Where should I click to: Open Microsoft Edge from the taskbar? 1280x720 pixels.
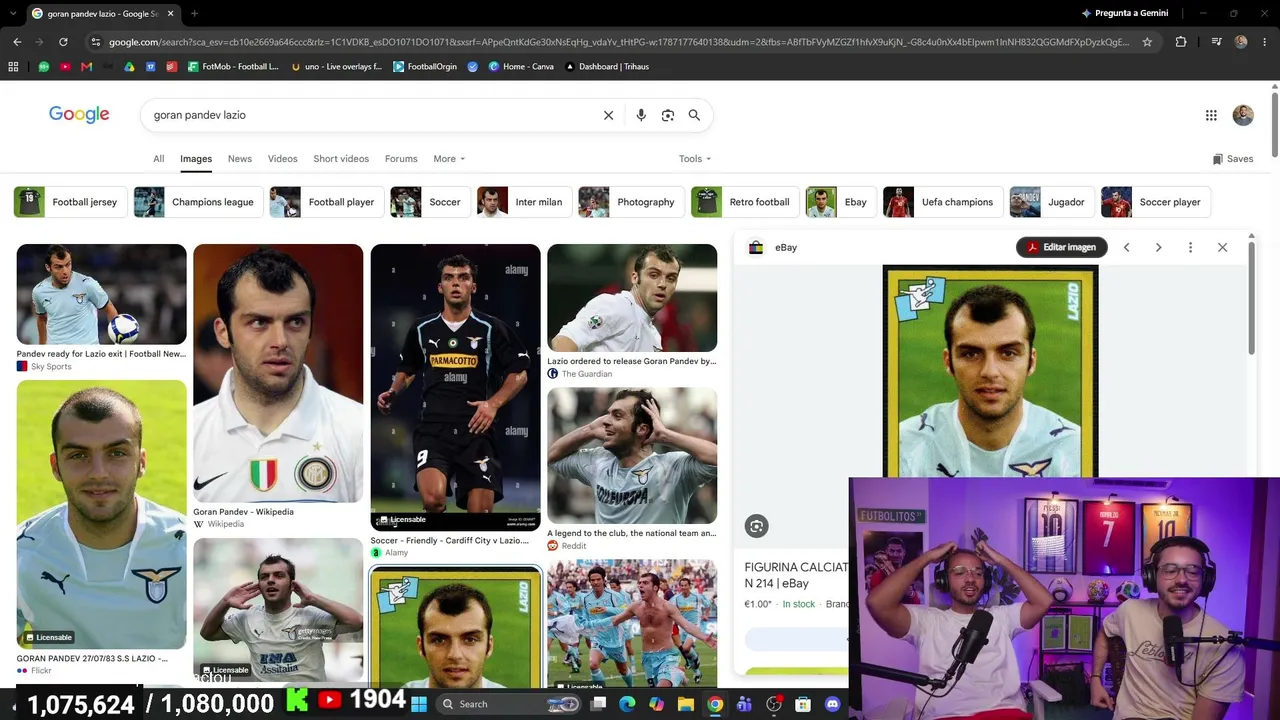627,704
